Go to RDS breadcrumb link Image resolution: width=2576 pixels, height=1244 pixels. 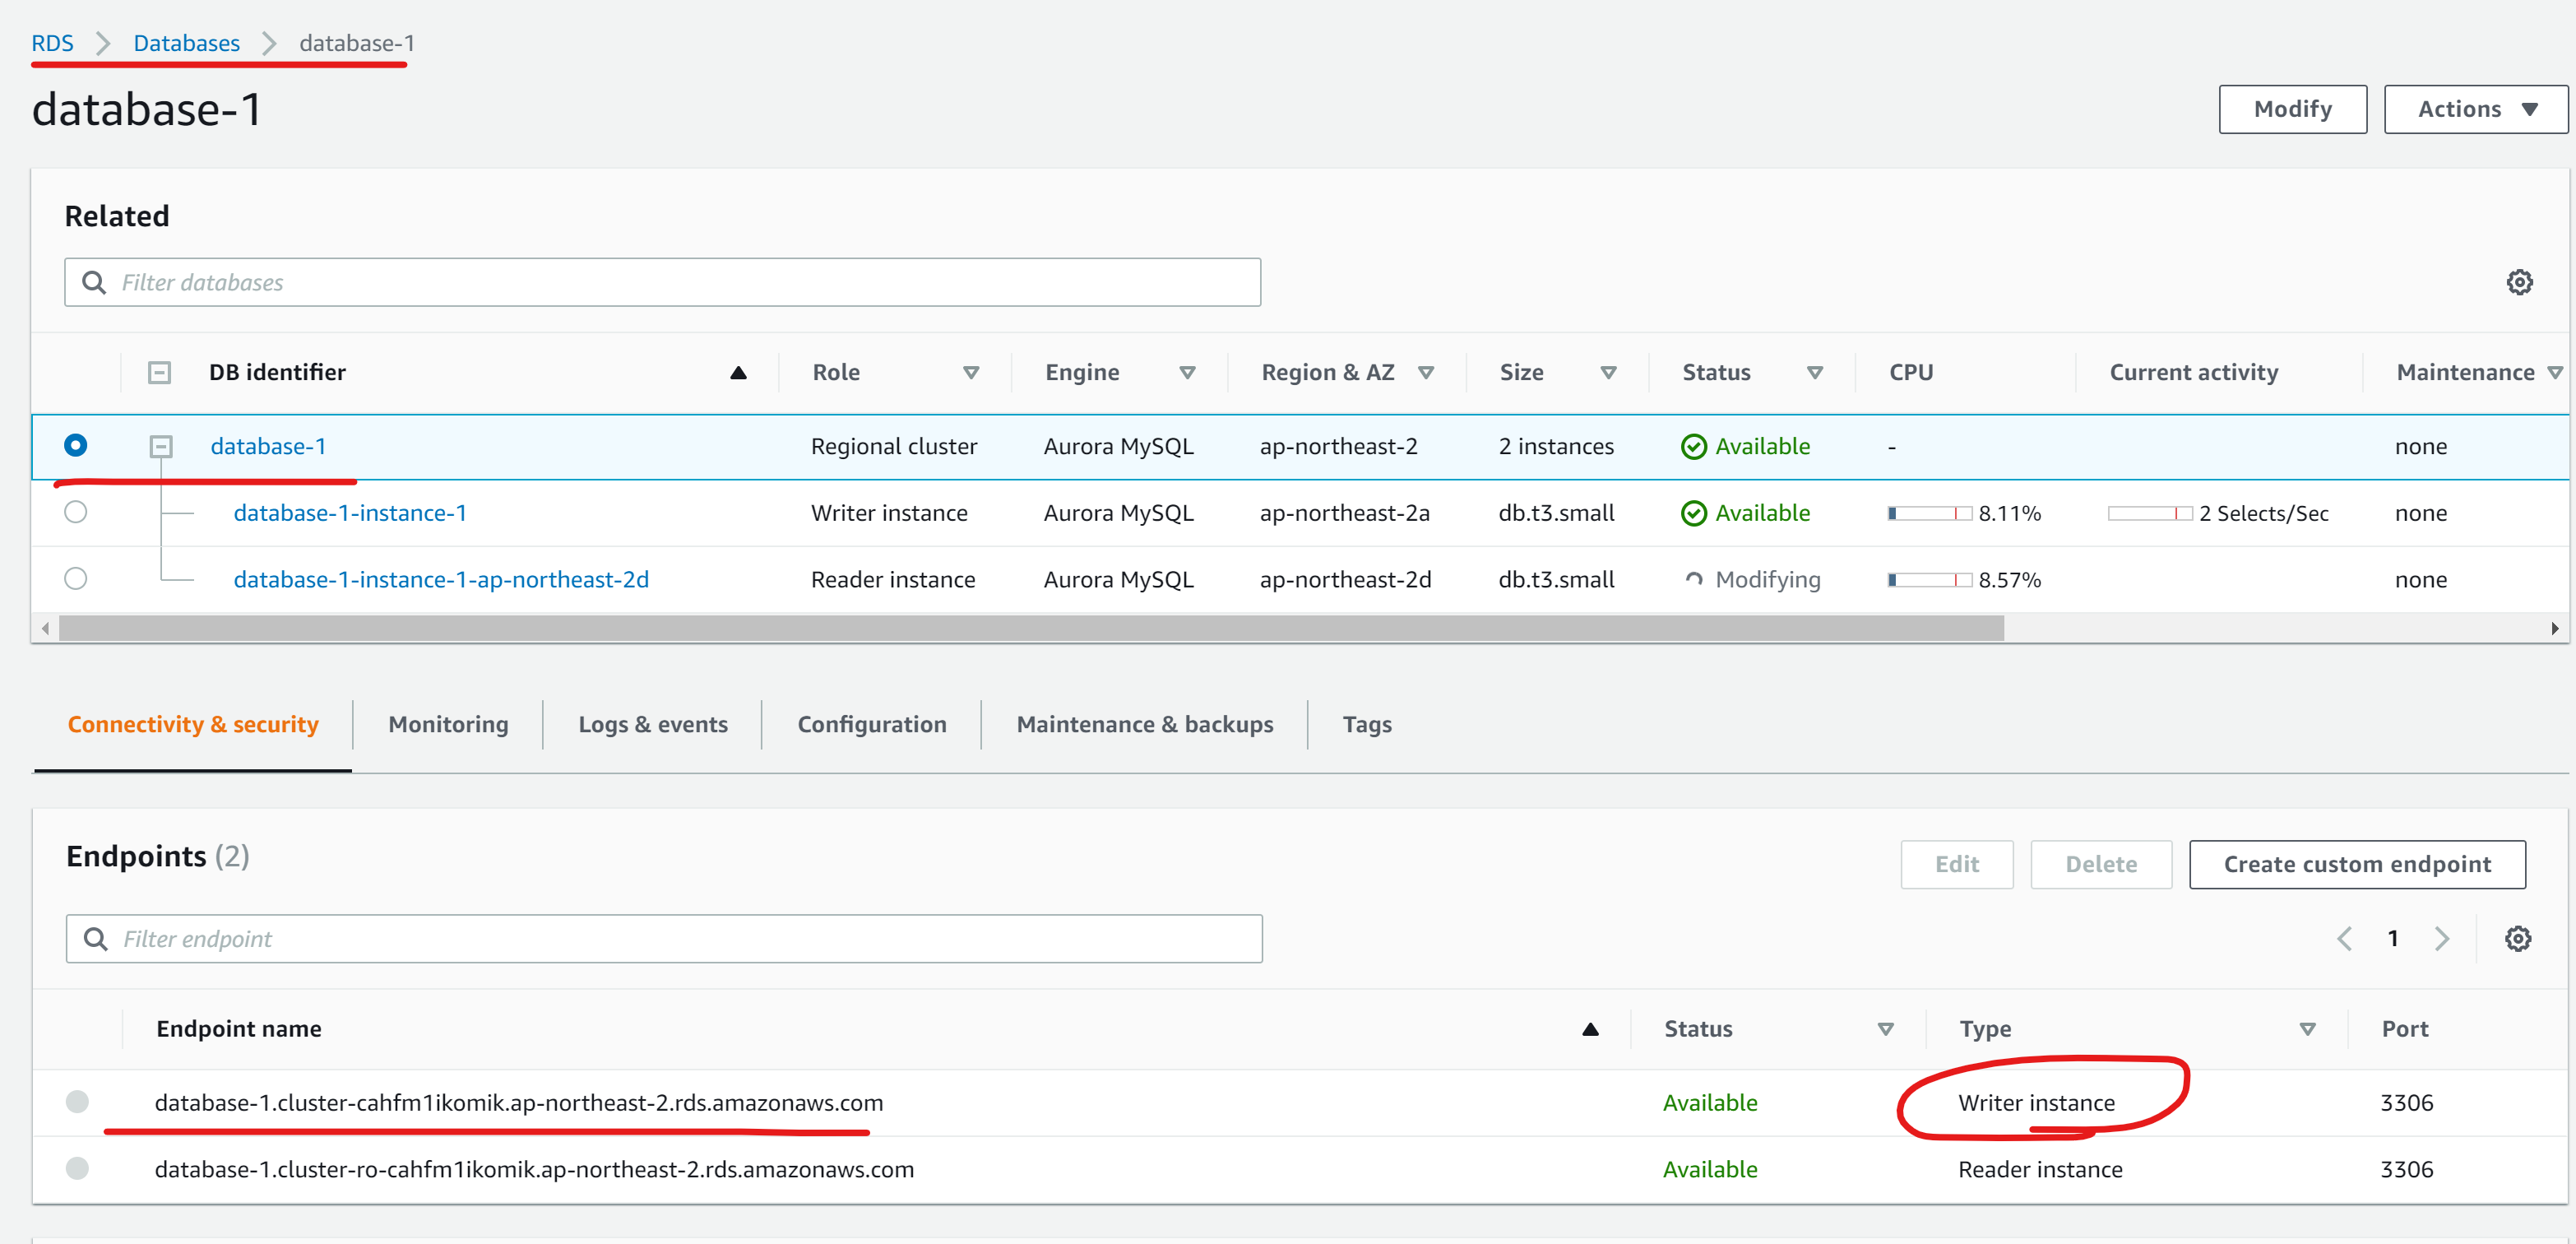pos(52,43)
